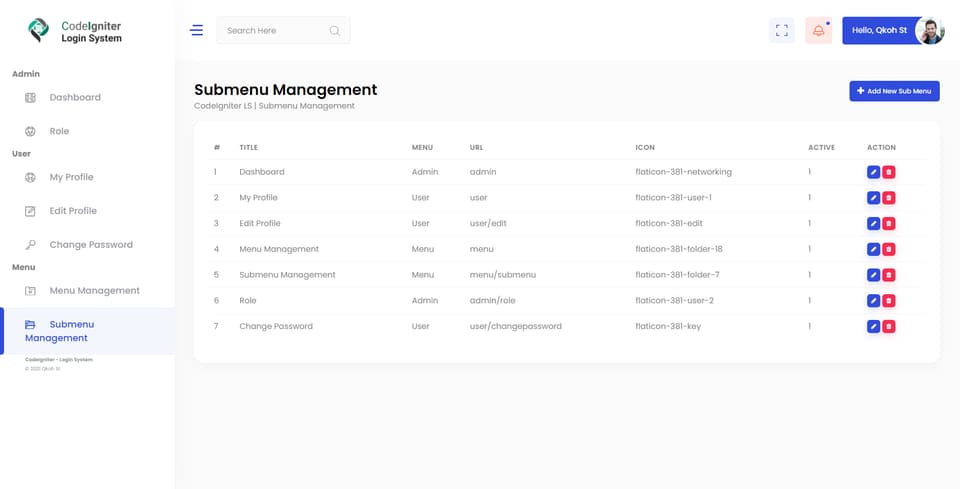Select the menu/submenu URL cell
Screen dimensions: 960x489
503,275
